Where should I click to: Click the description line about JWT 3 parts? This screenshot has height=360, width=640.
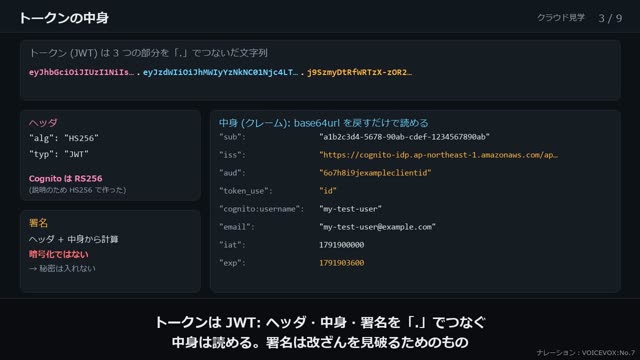click(148, 53)
